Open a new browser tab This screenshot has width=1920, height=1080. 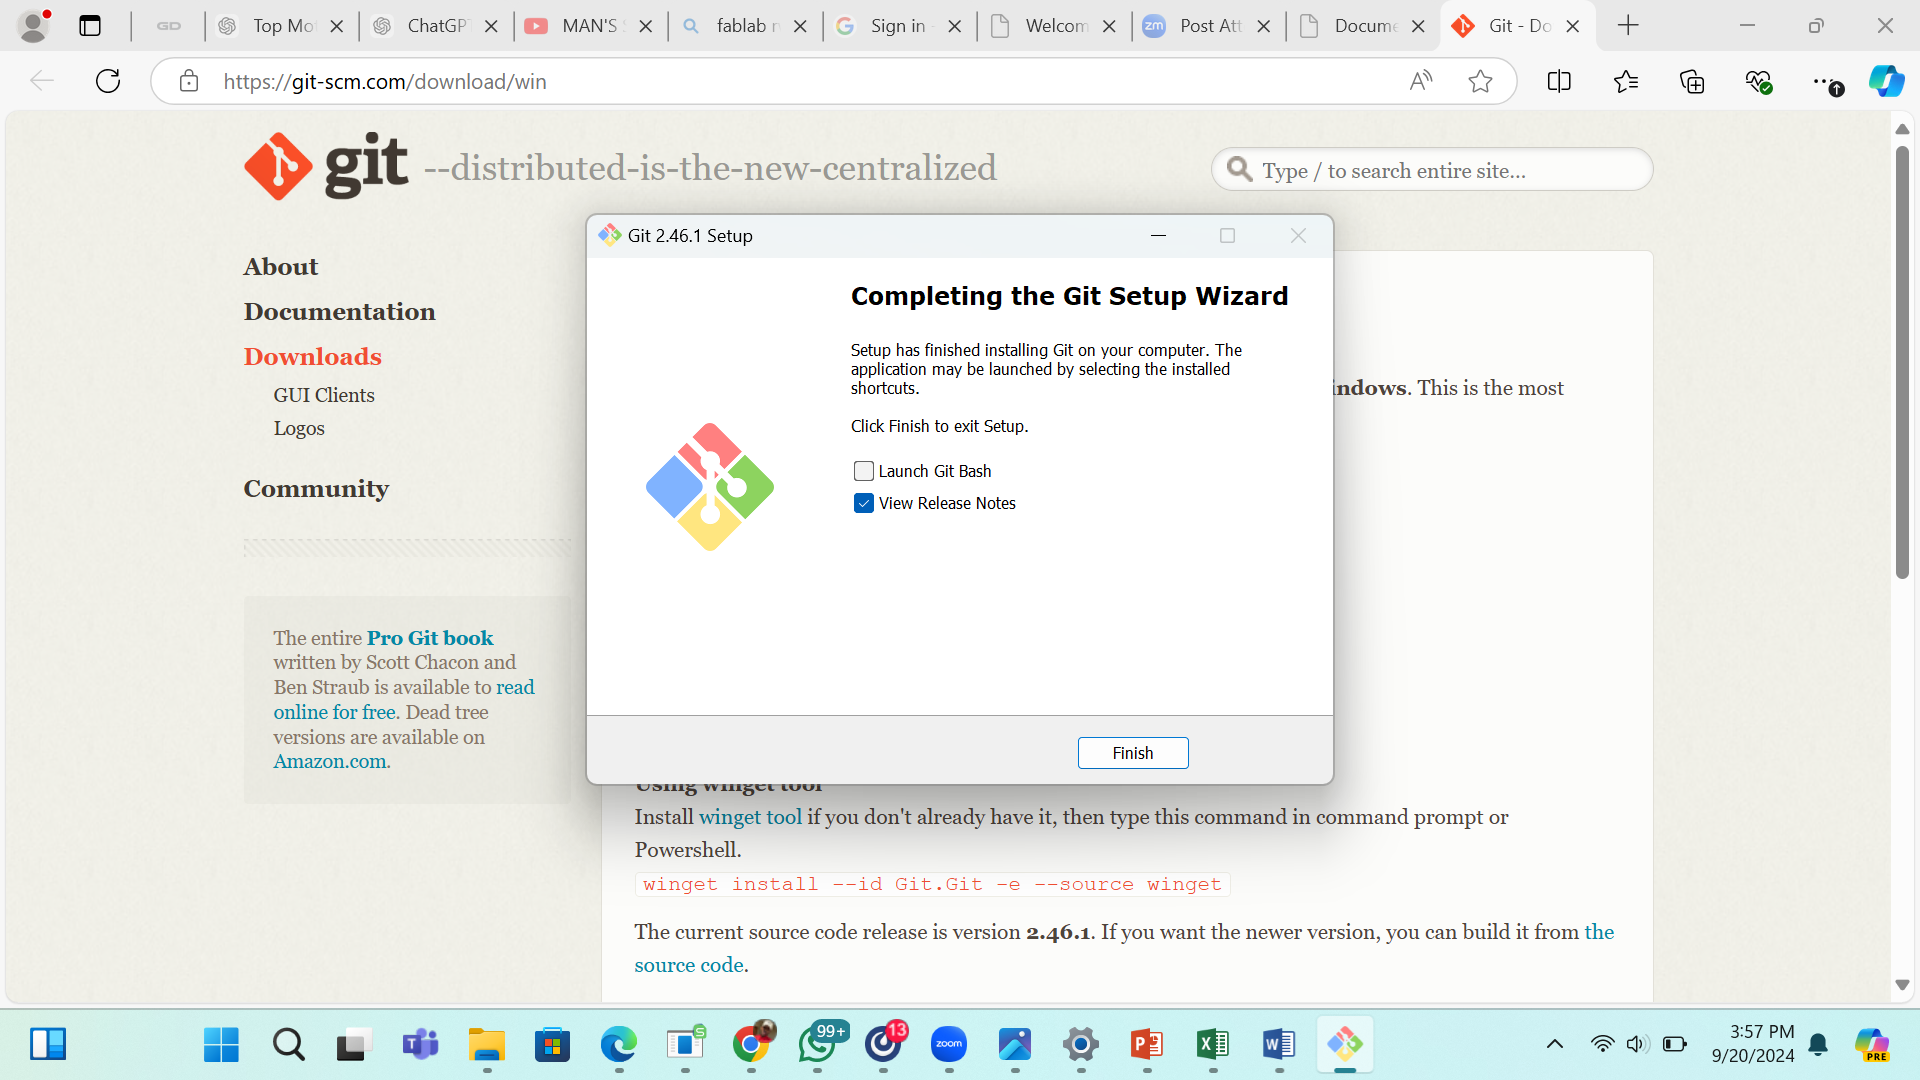[x=1628, y=26]
